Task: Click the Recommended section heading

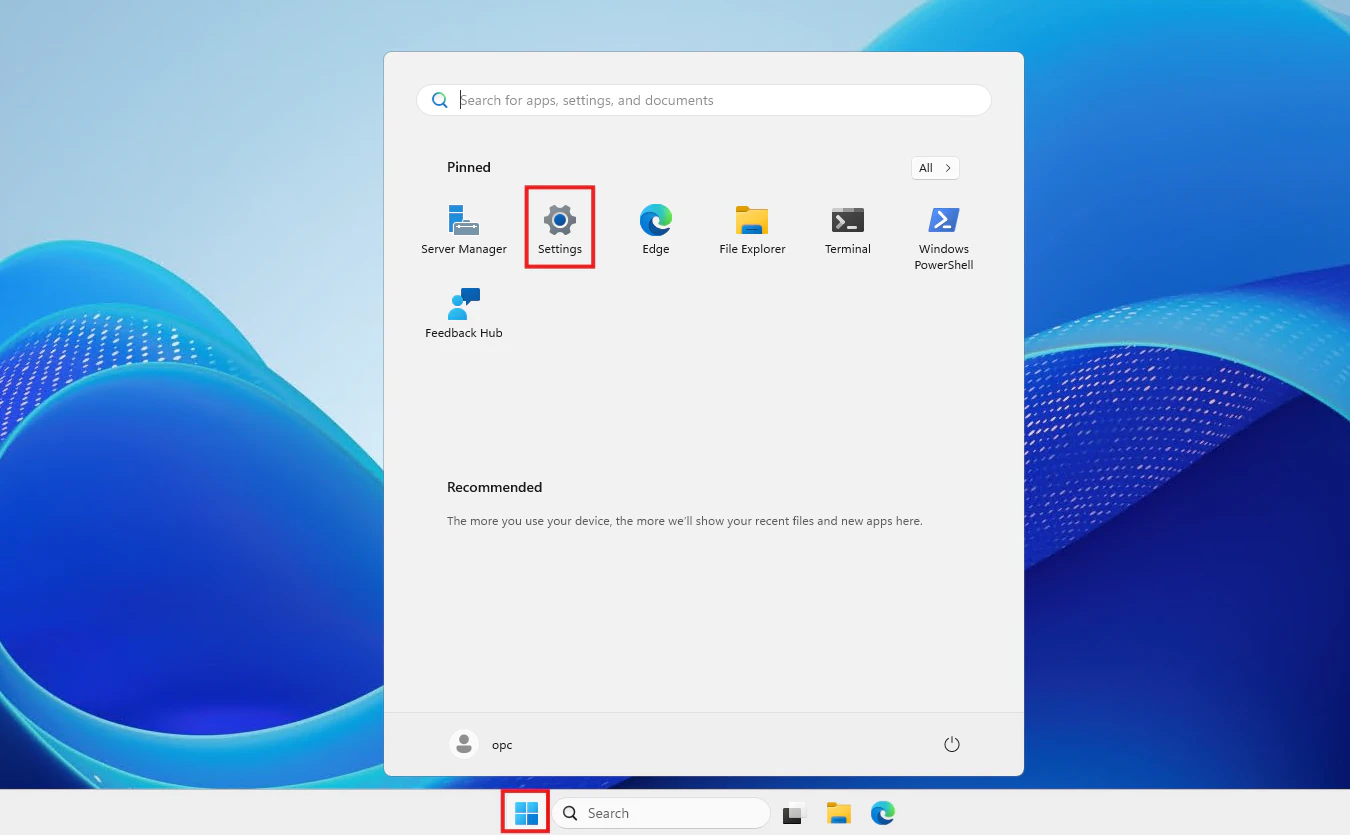Action: (494, 487)
